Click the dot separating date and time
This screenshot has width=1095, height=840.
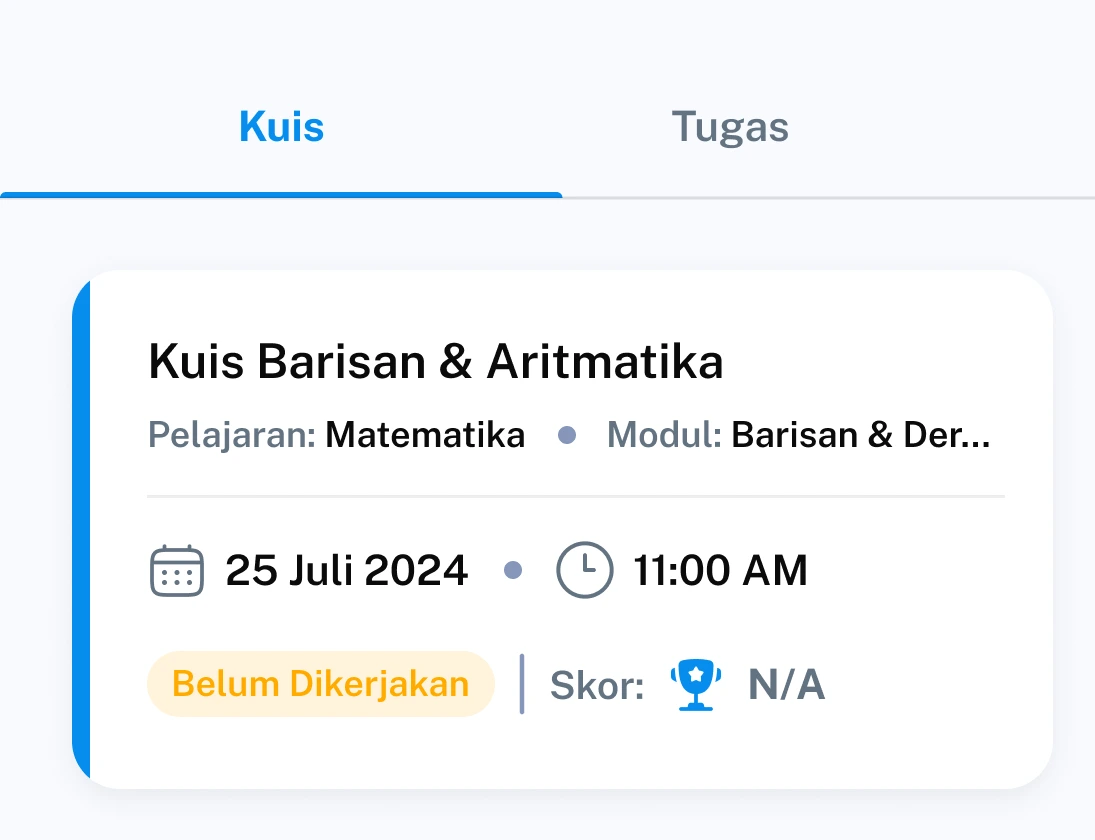click(x=513, y=571)
